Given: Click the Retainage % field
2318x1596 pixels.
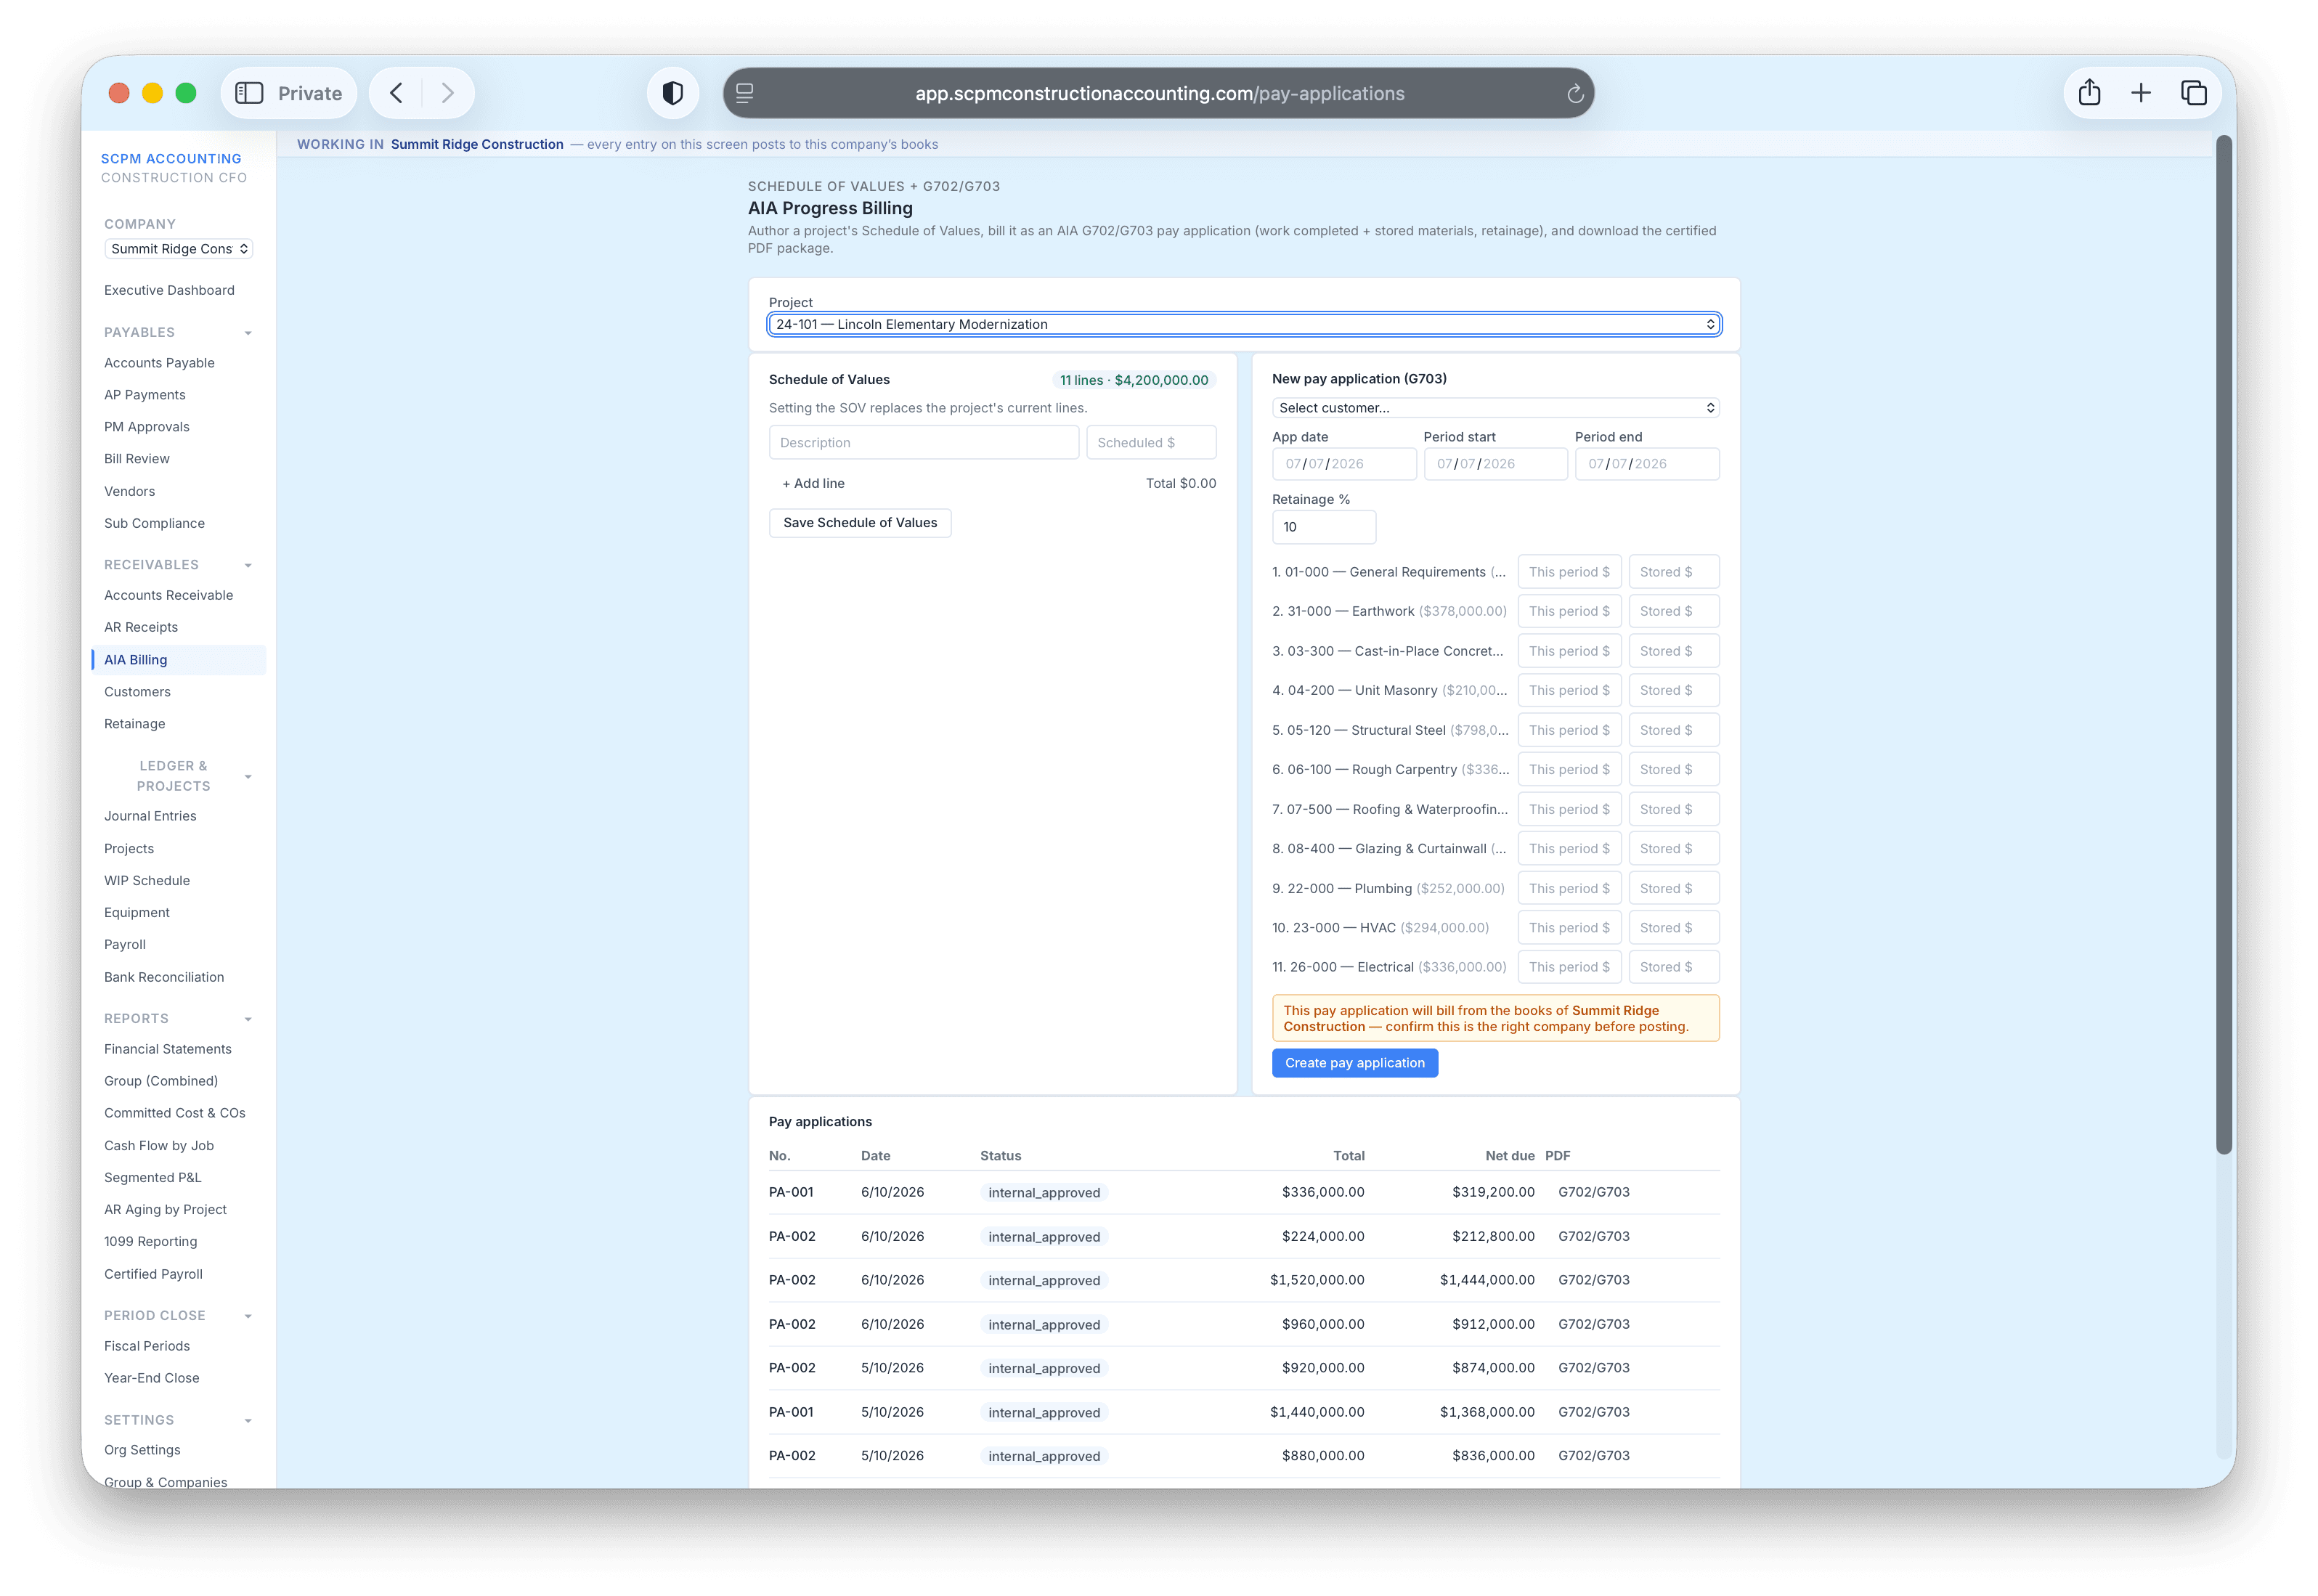Looking at the screenshot, I should coord(1323,527).
